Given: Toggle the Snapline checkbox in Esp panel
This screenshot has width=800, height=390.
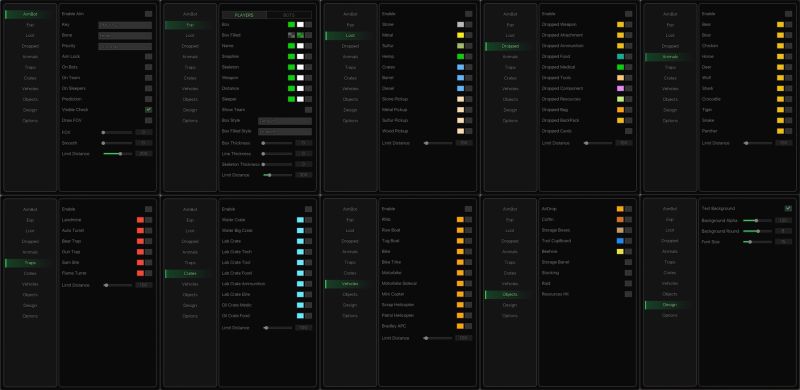Looking at the screenshot, I should (x=308, y=57).
